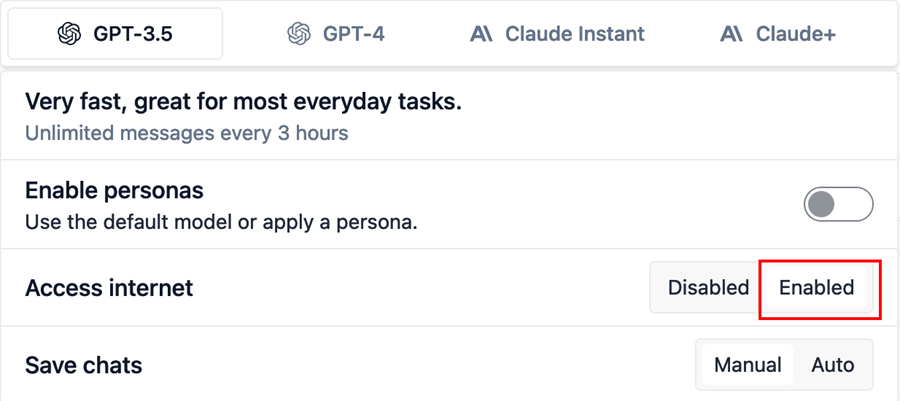
Task: Choose the Claude+ model tab
Action: click(x=795, y=34)
